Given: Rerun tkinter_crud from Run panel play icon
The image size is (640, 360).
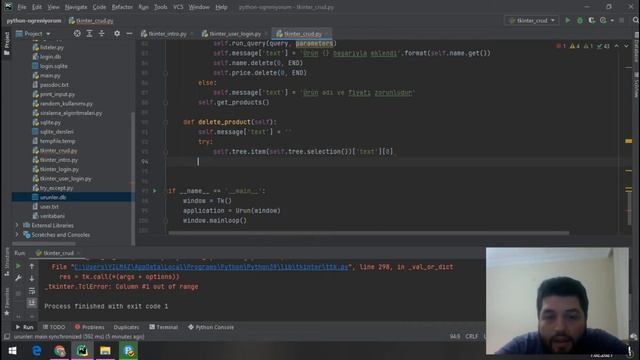Looking at the screenshot, I should 18,266.
